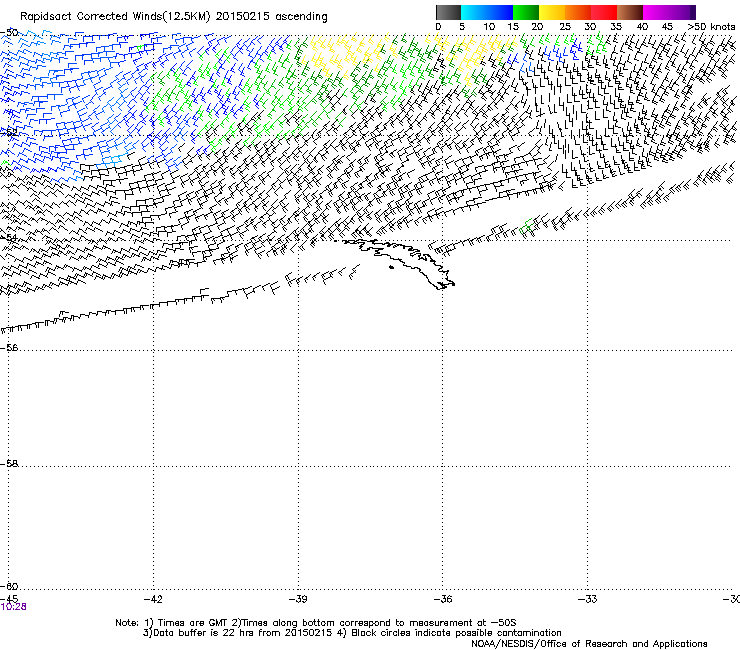Click the -39 longitude axis label
The width and height of the screenshot is (740, 650).
pyautogui.click(x=298, y=599)
